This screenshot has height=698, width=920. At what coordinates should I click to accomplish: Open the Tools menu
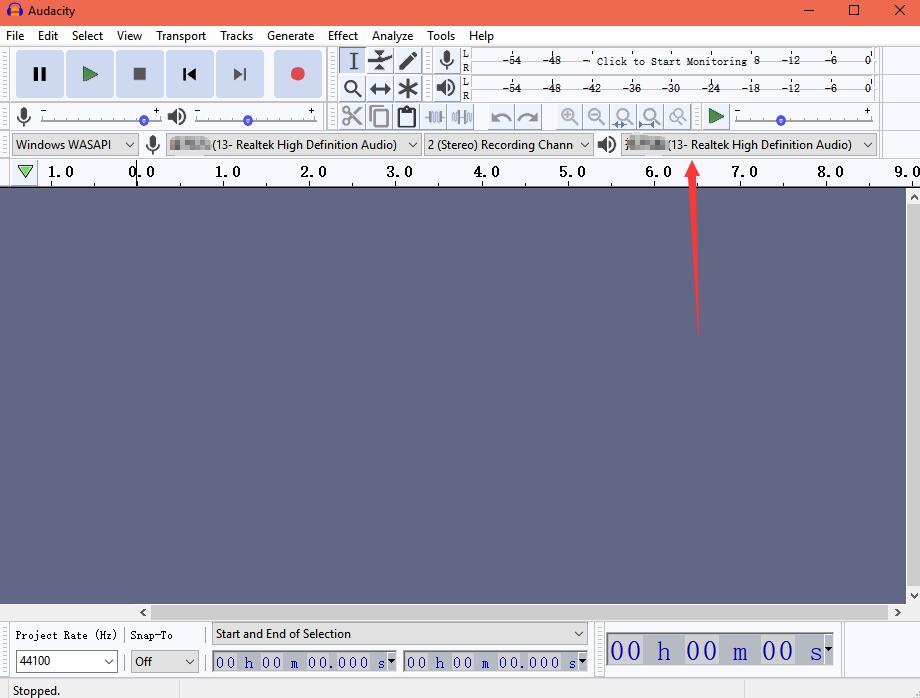coord(441,36)
